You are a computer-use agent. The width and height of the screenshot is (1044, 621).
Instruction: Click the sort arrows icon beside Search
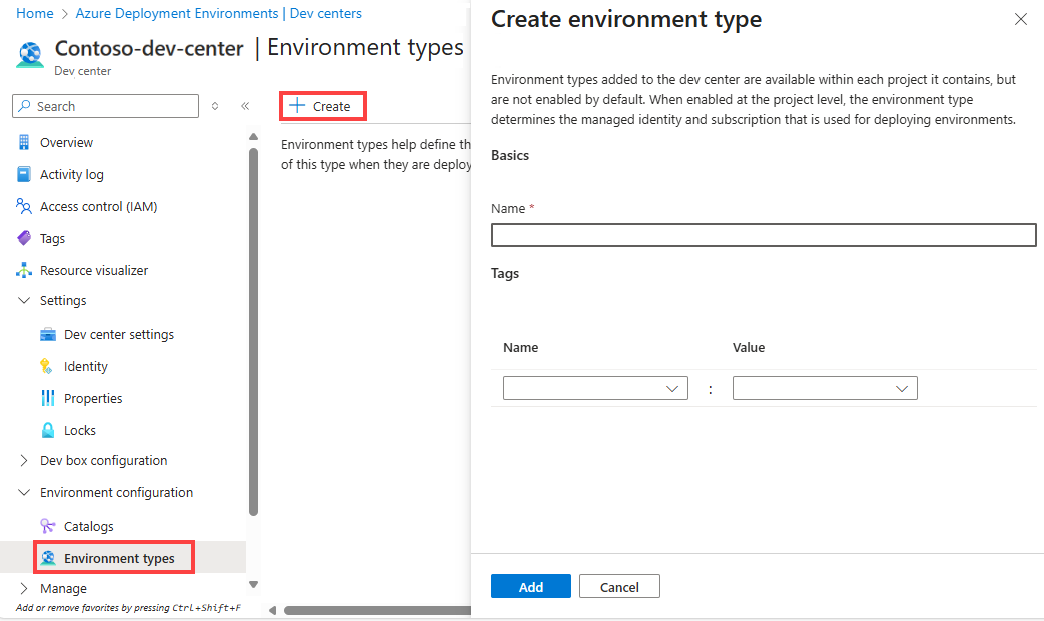pos(215,106)
